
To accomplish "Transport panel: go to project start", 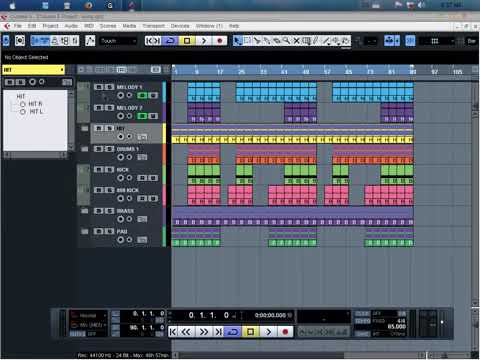I will click(x=173, y=332).
